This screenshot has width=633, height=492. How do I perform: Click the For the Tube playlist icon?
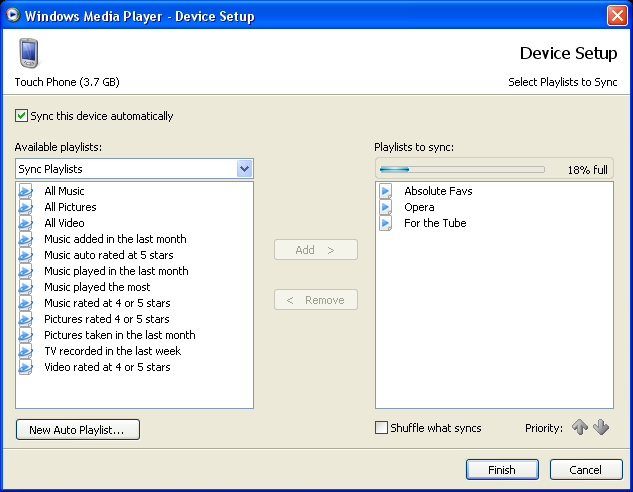tap(386, 223)
